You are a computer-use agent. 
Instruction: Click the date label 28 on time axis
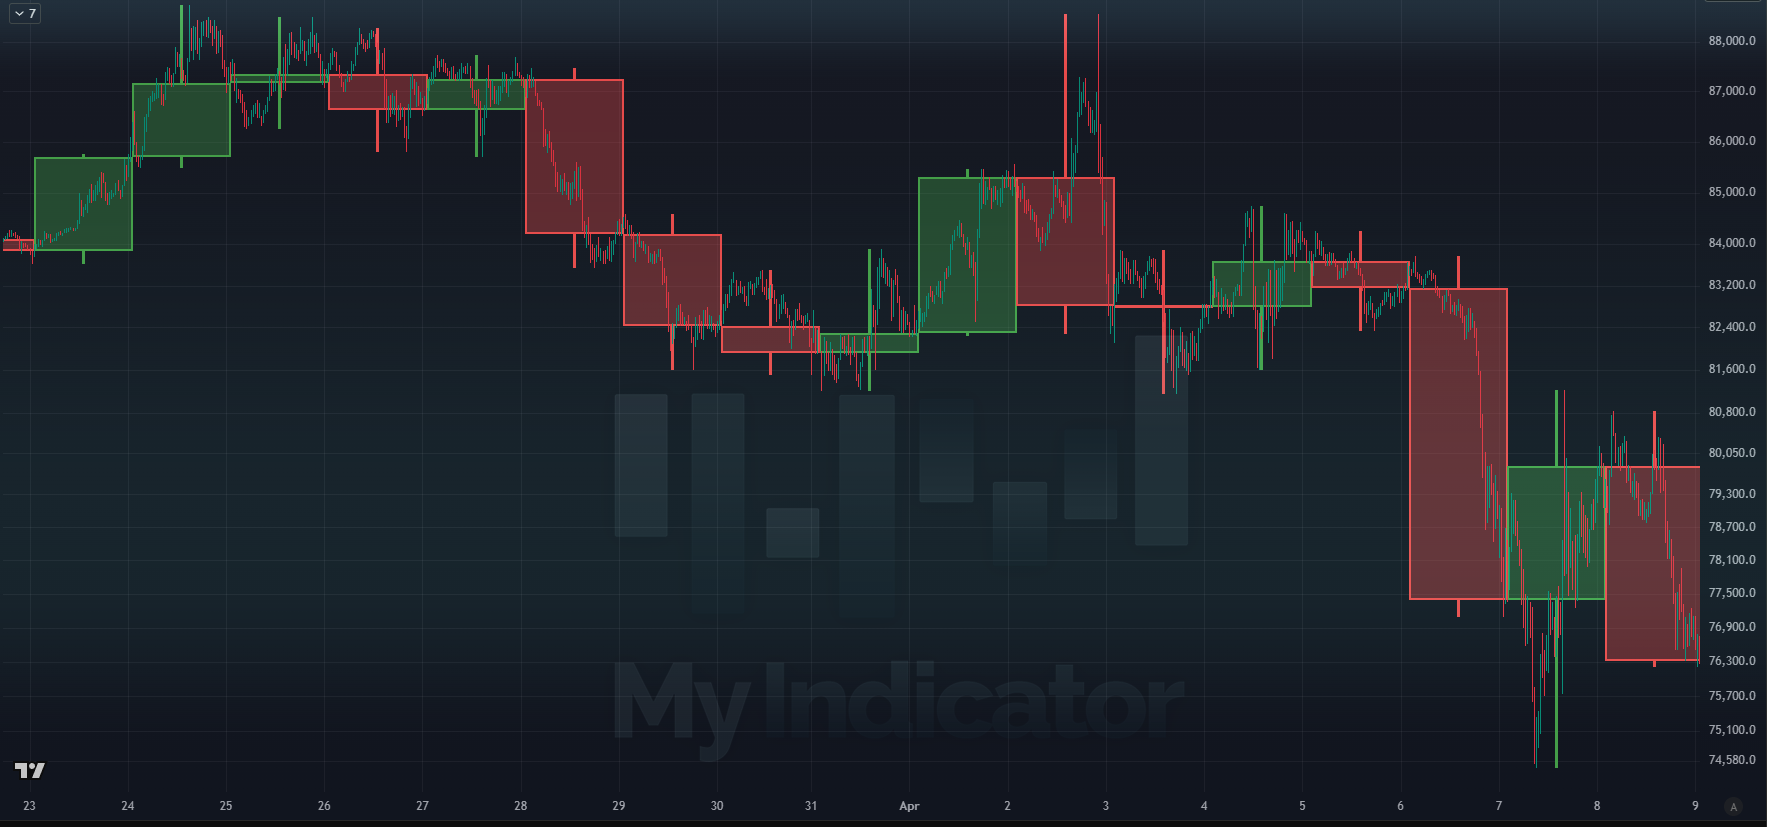coord(520,806)
